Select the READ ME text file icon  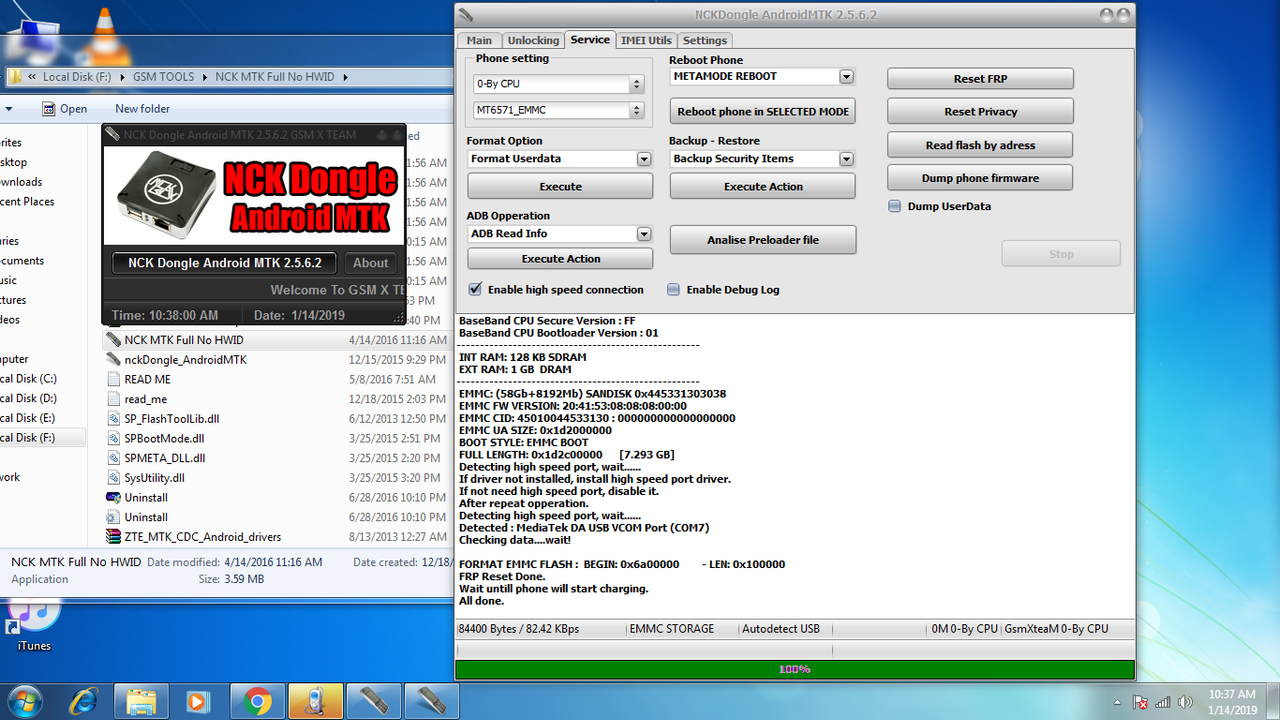113,380
